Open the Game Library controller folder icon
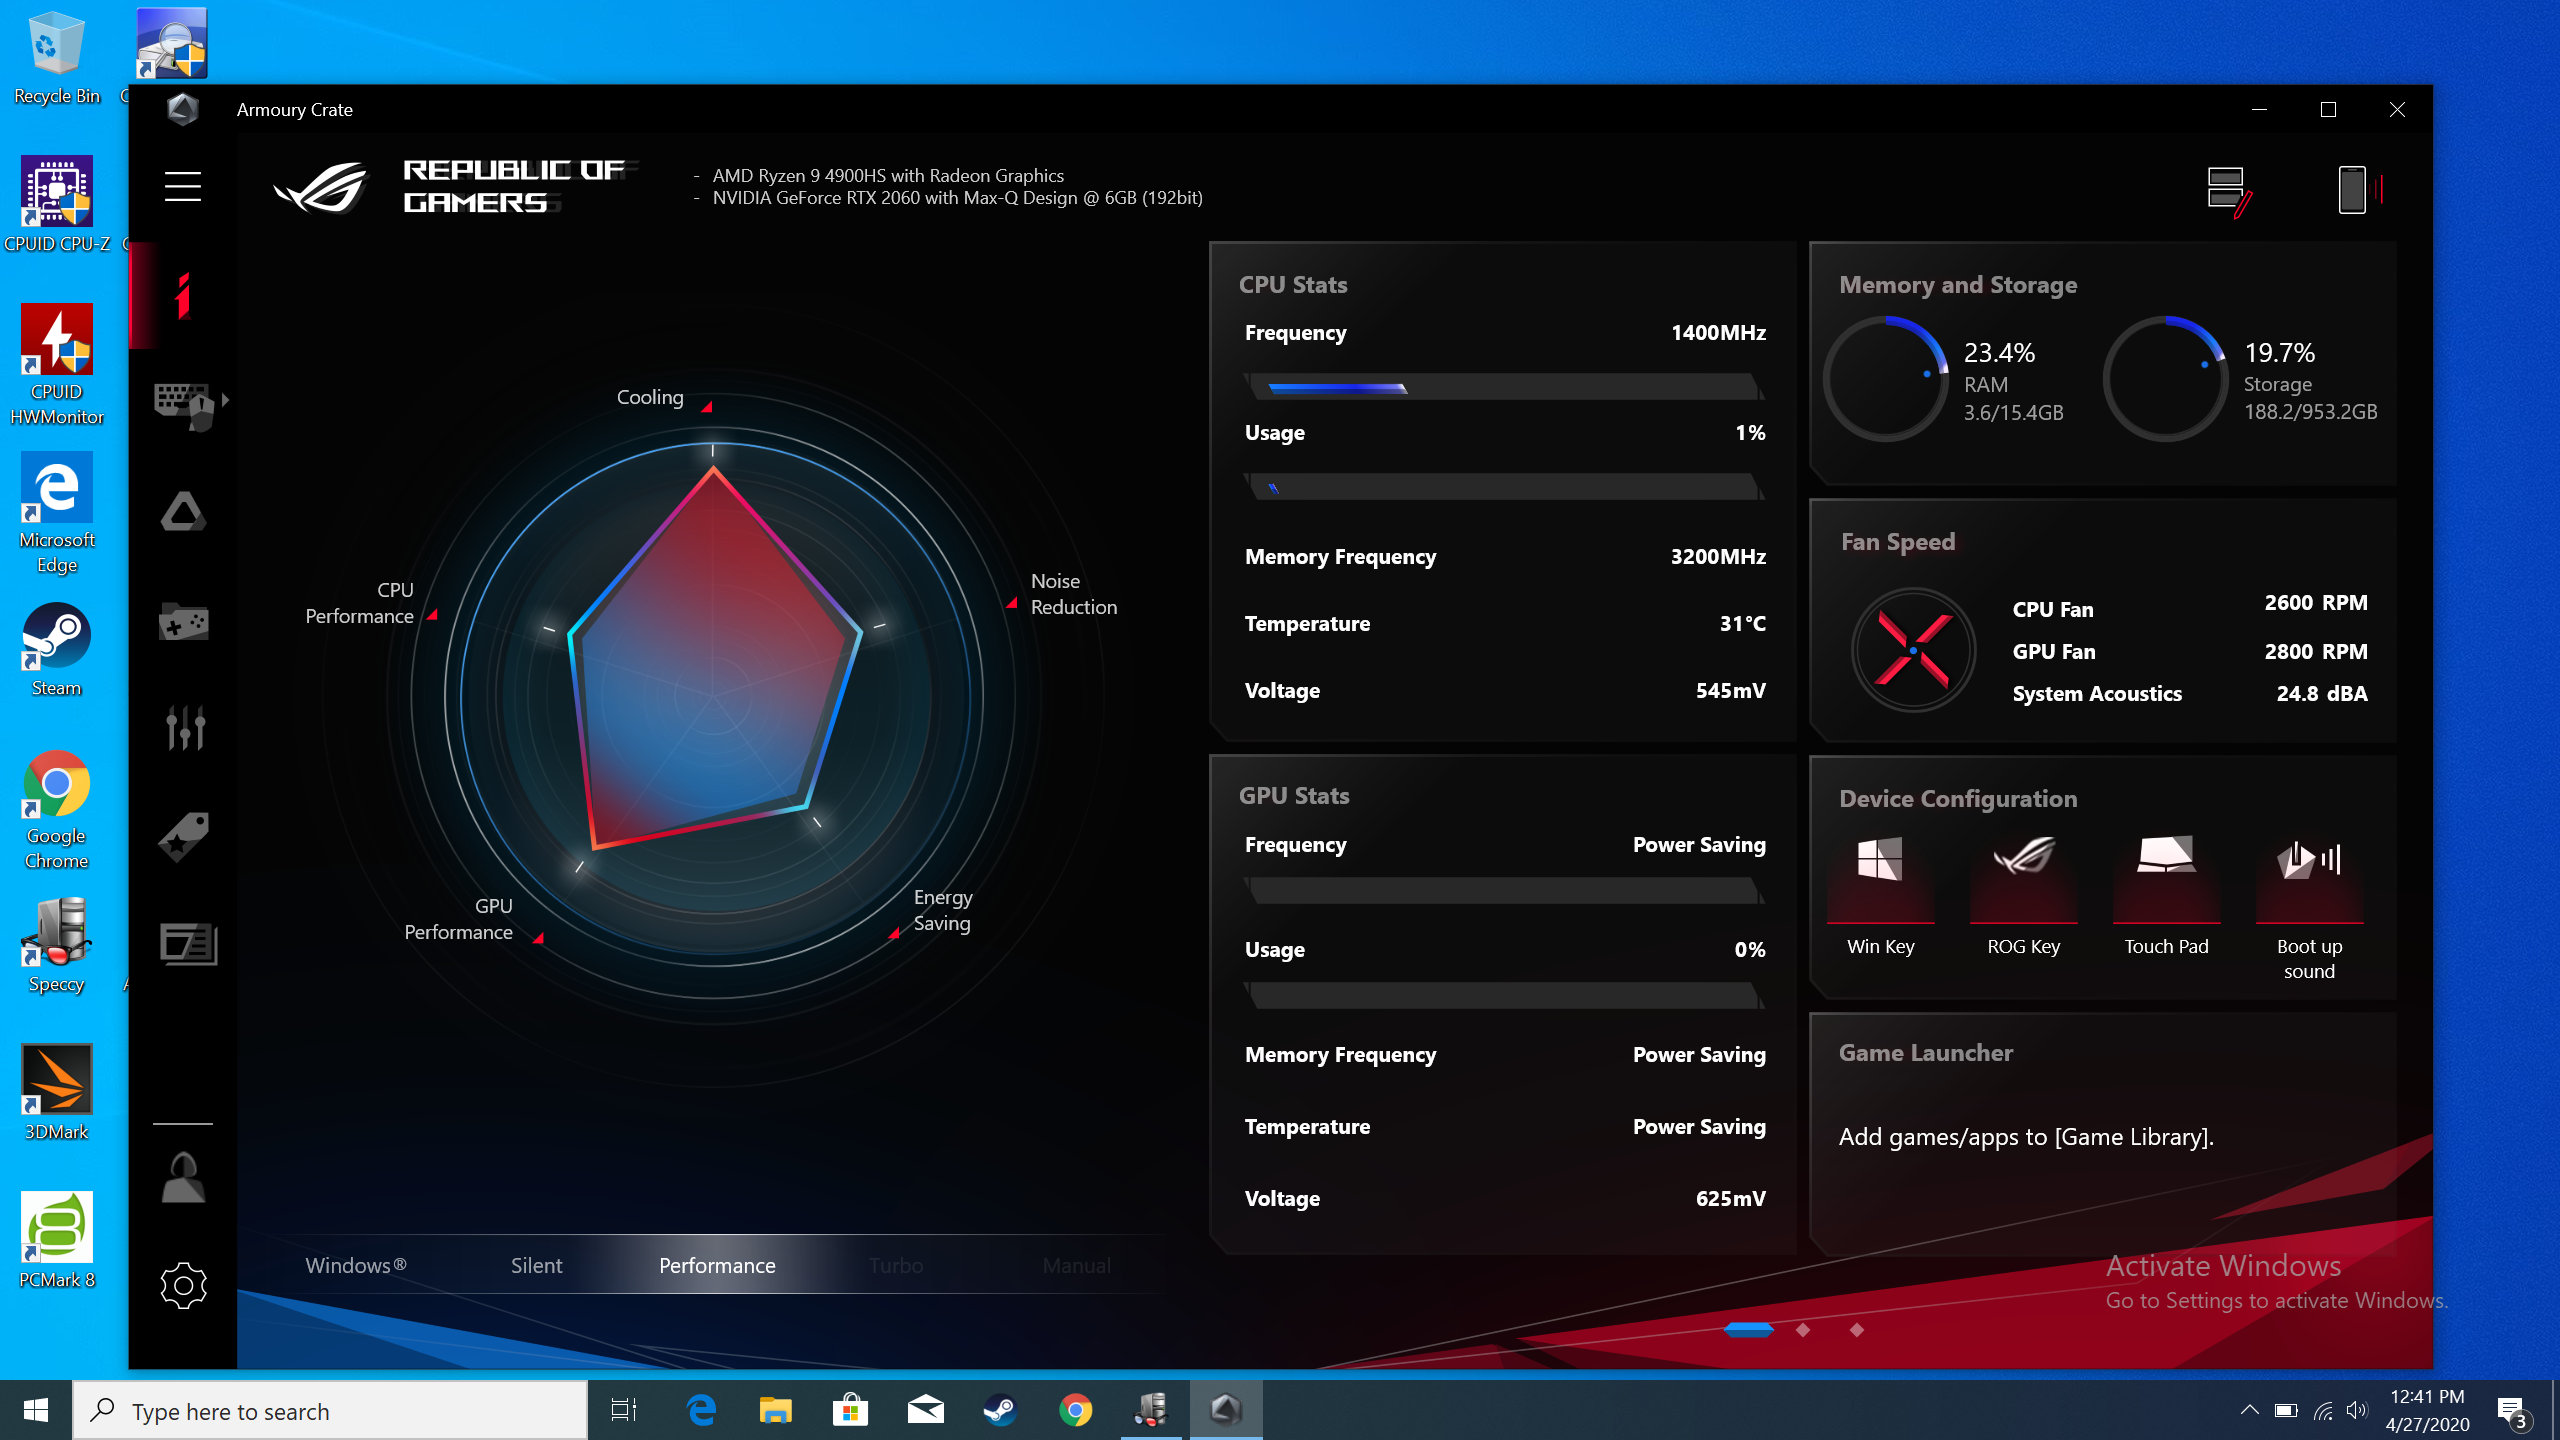 184,622
